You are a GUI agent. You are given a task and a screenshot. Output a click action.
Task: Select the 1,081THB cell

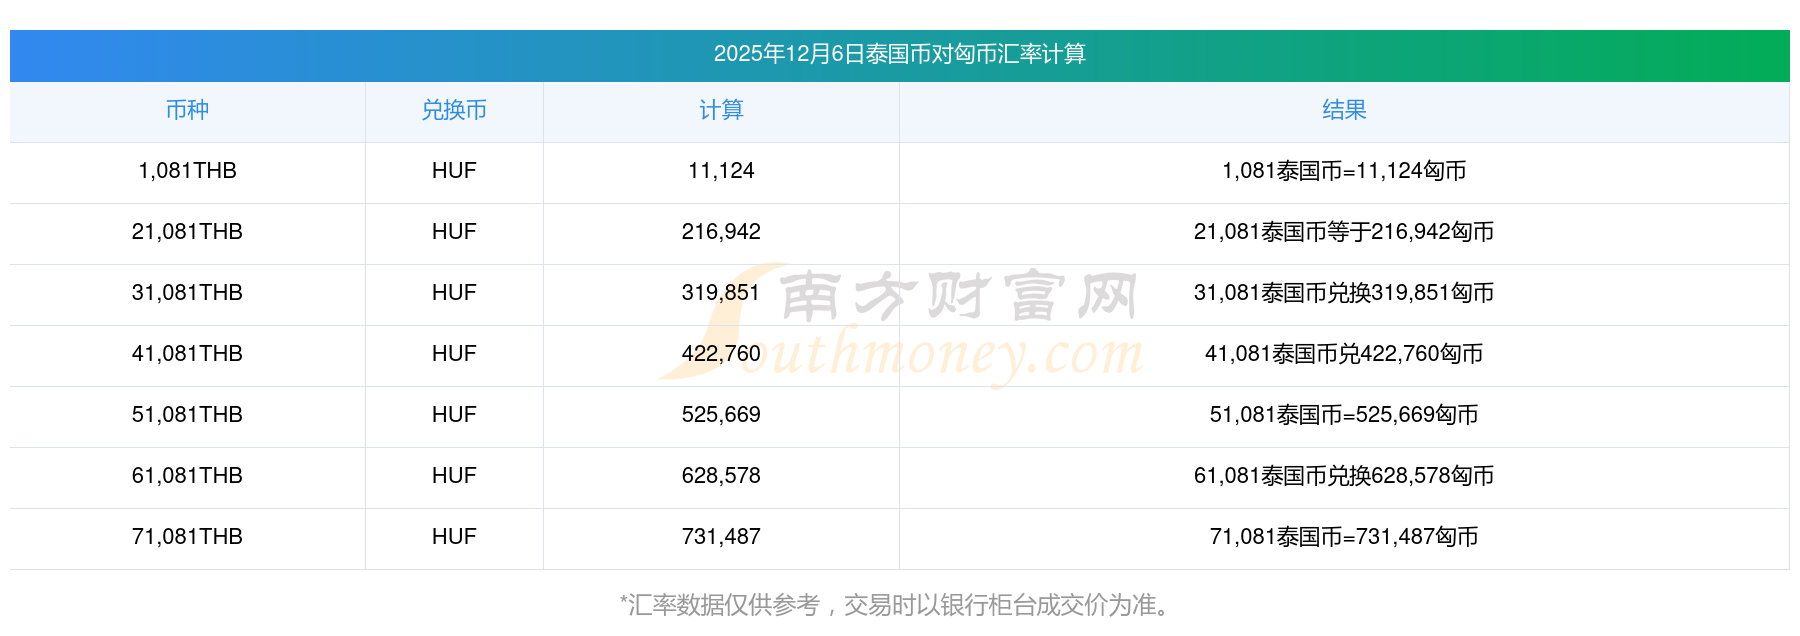point(187,171)
